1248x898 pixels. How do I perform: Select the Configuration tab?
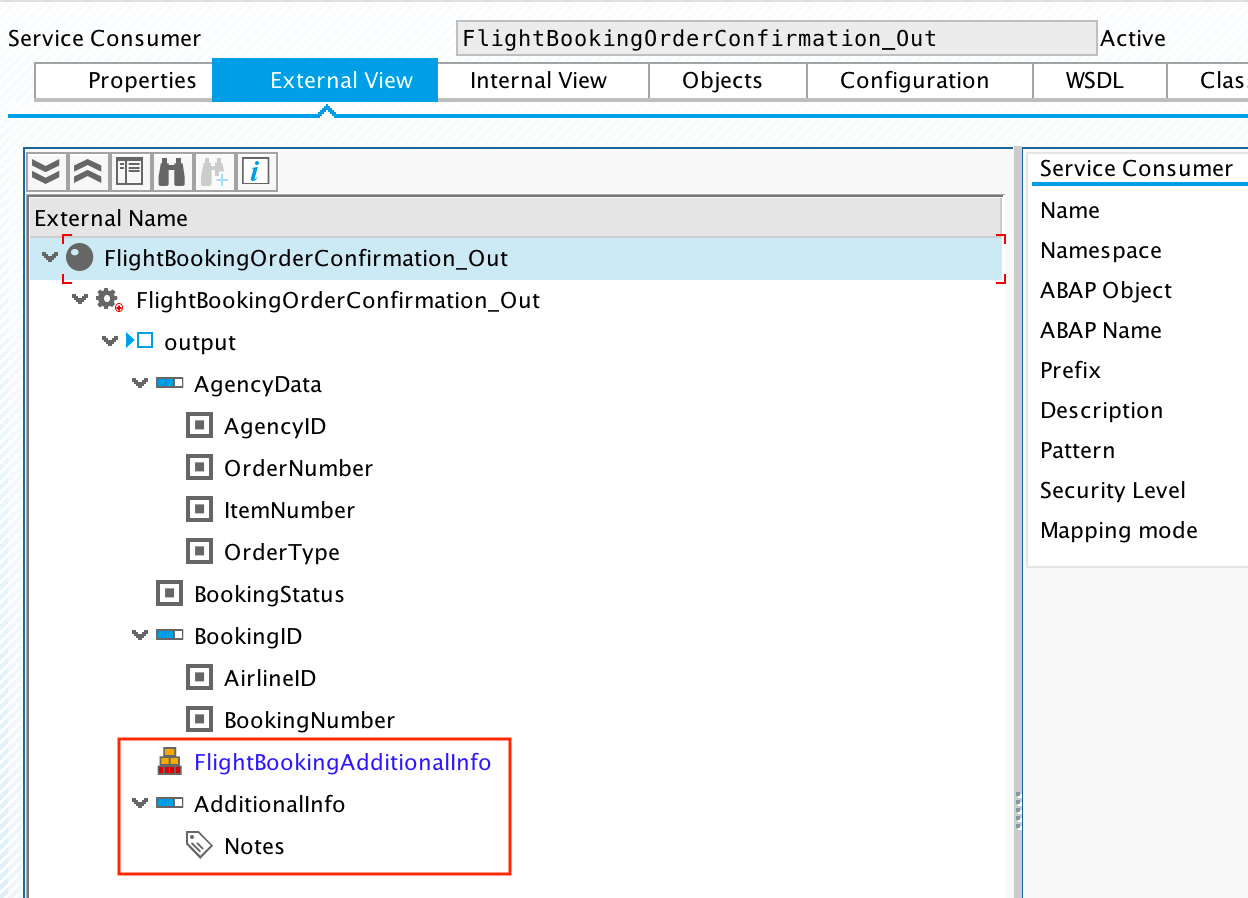point(918,80)
